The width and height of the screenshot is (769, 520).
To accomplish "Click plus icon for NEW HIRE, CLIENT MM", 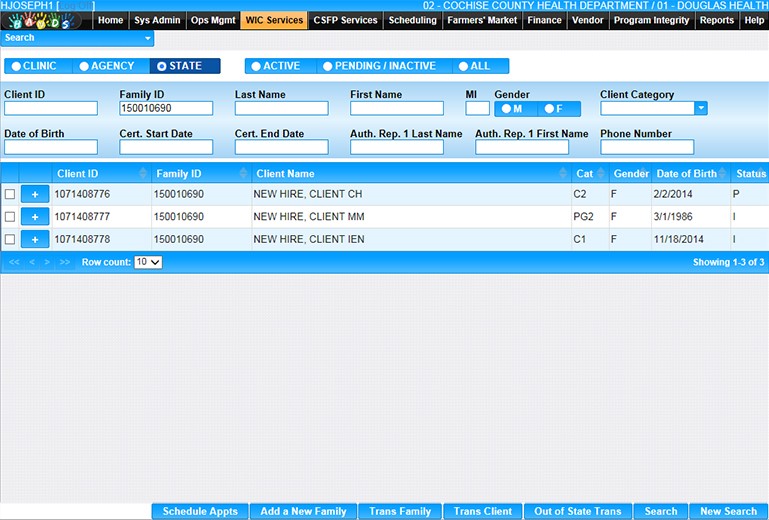I will [34, 217].
